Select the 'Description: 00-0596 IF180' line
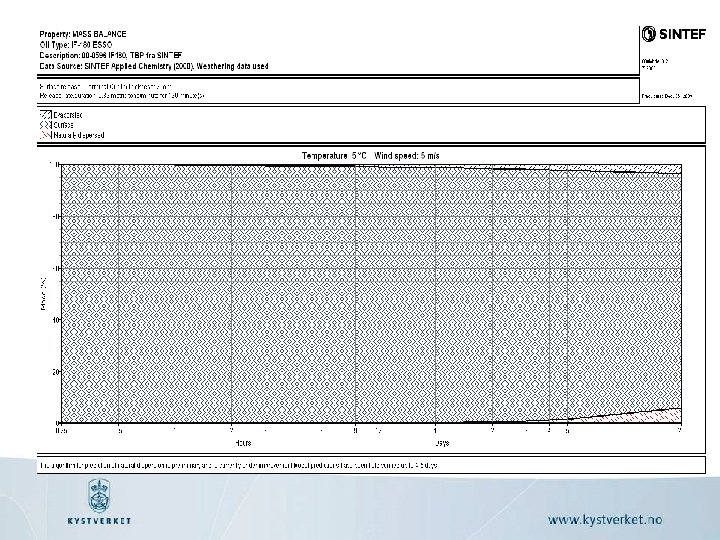 (x=111, y=55)
